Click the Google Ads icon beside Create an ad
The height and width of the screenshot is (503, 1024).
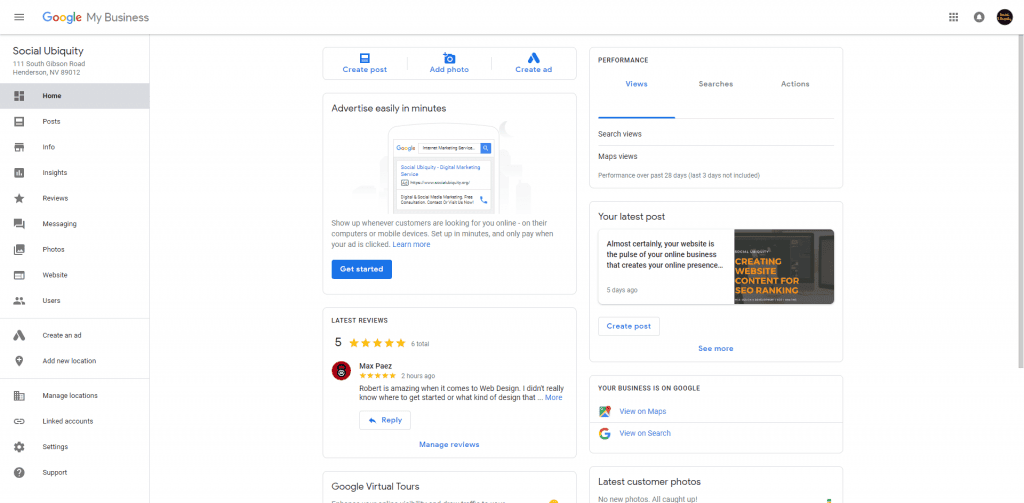(x=19, y=335)
